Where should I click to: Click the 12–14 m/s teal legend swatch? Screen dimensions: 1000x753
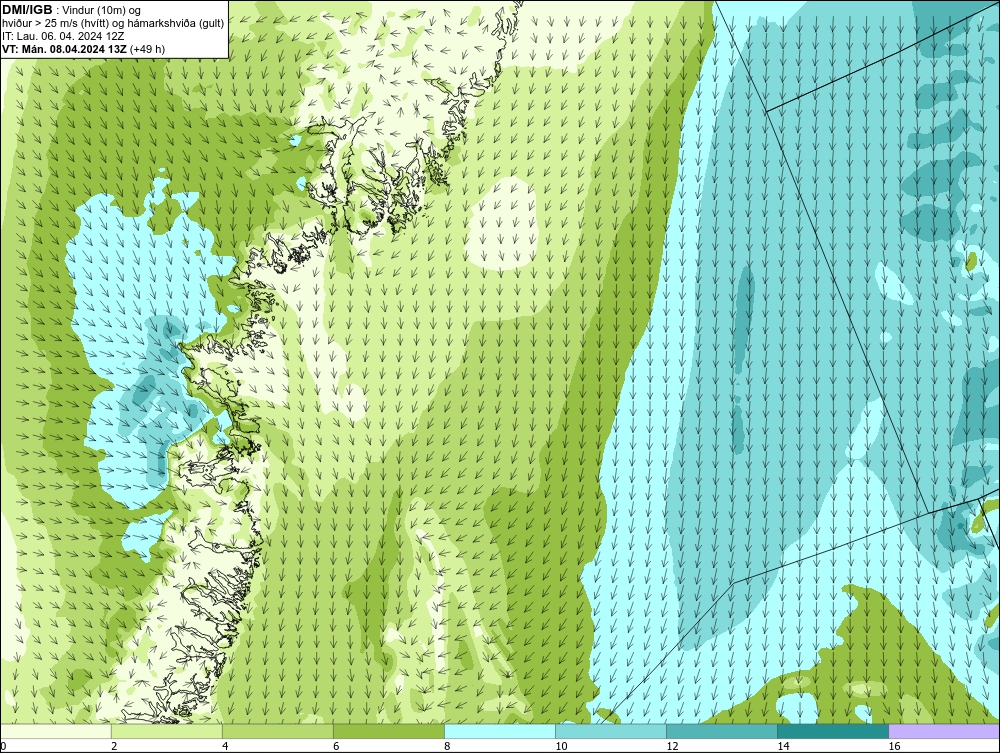tap(722, 731)
